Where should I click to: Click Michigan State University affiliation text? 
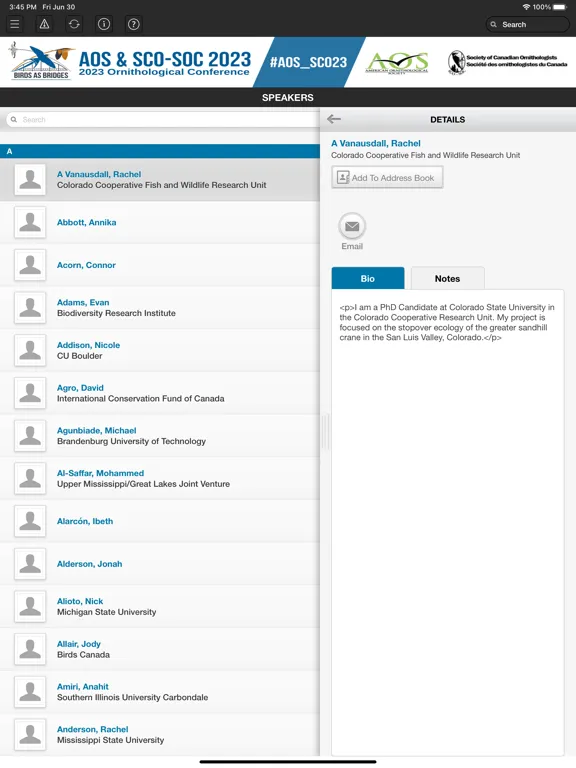106,612
